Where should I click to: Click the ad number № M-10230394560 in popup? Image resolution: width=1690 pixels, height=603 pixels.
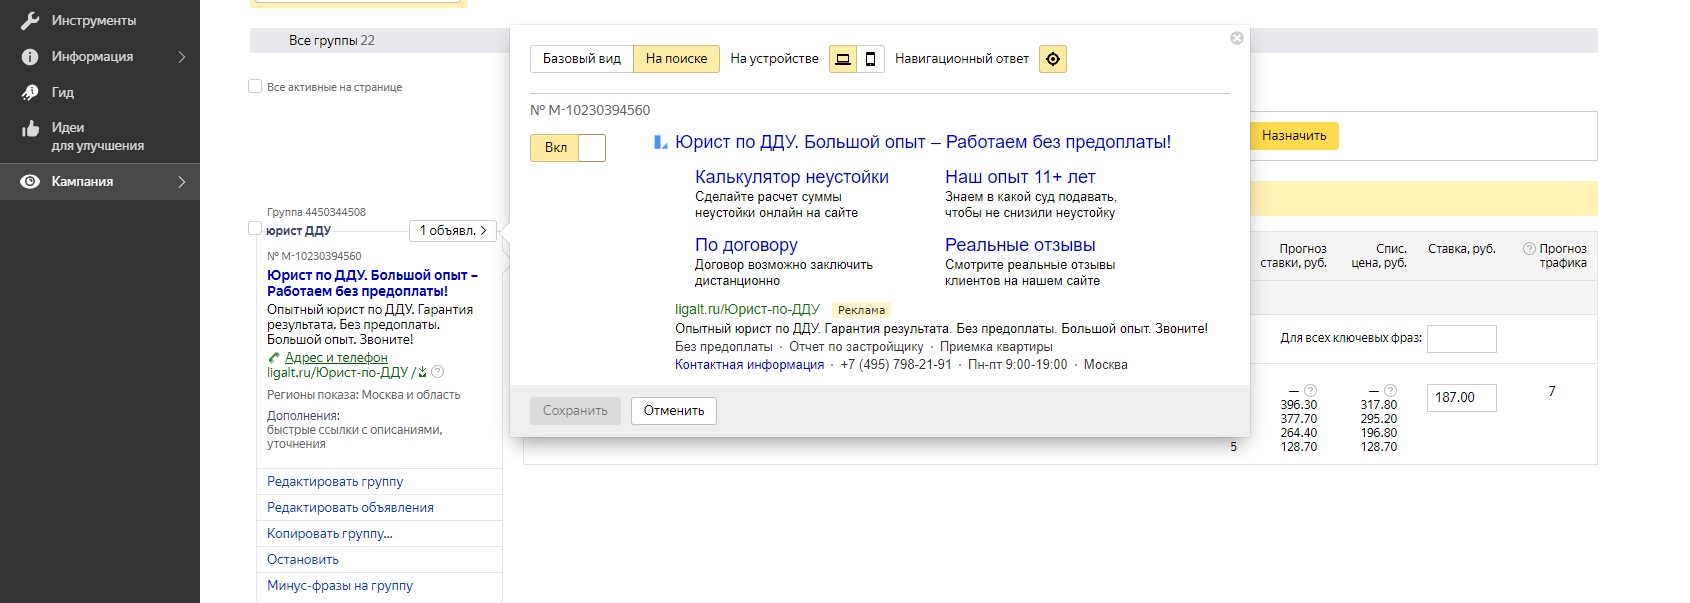[590, 110]
